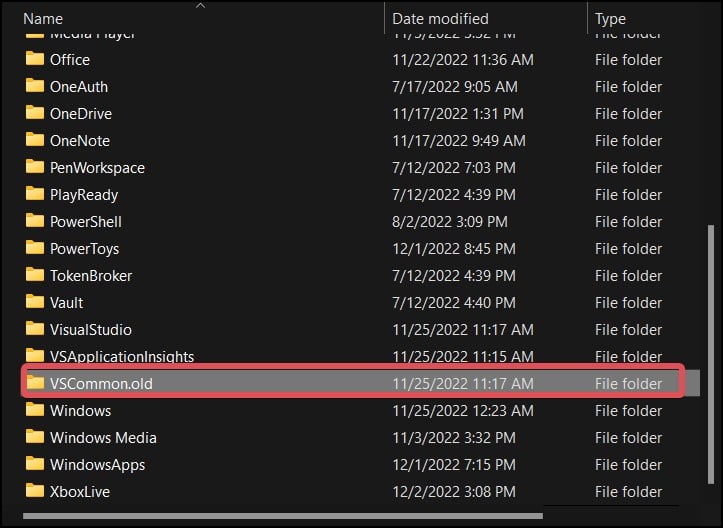Click the date 12/1/2022 7:15 PM
Screen dimensions: 723x528
[x=454, y=465]
